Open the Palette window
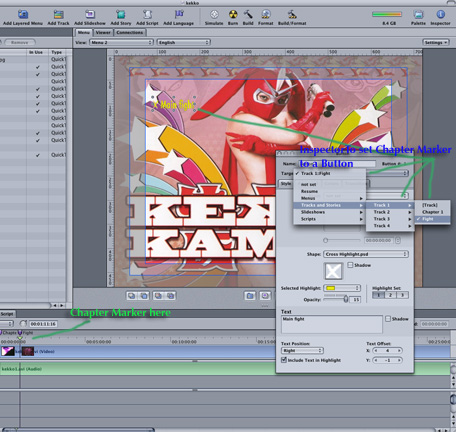 (418, 14)
